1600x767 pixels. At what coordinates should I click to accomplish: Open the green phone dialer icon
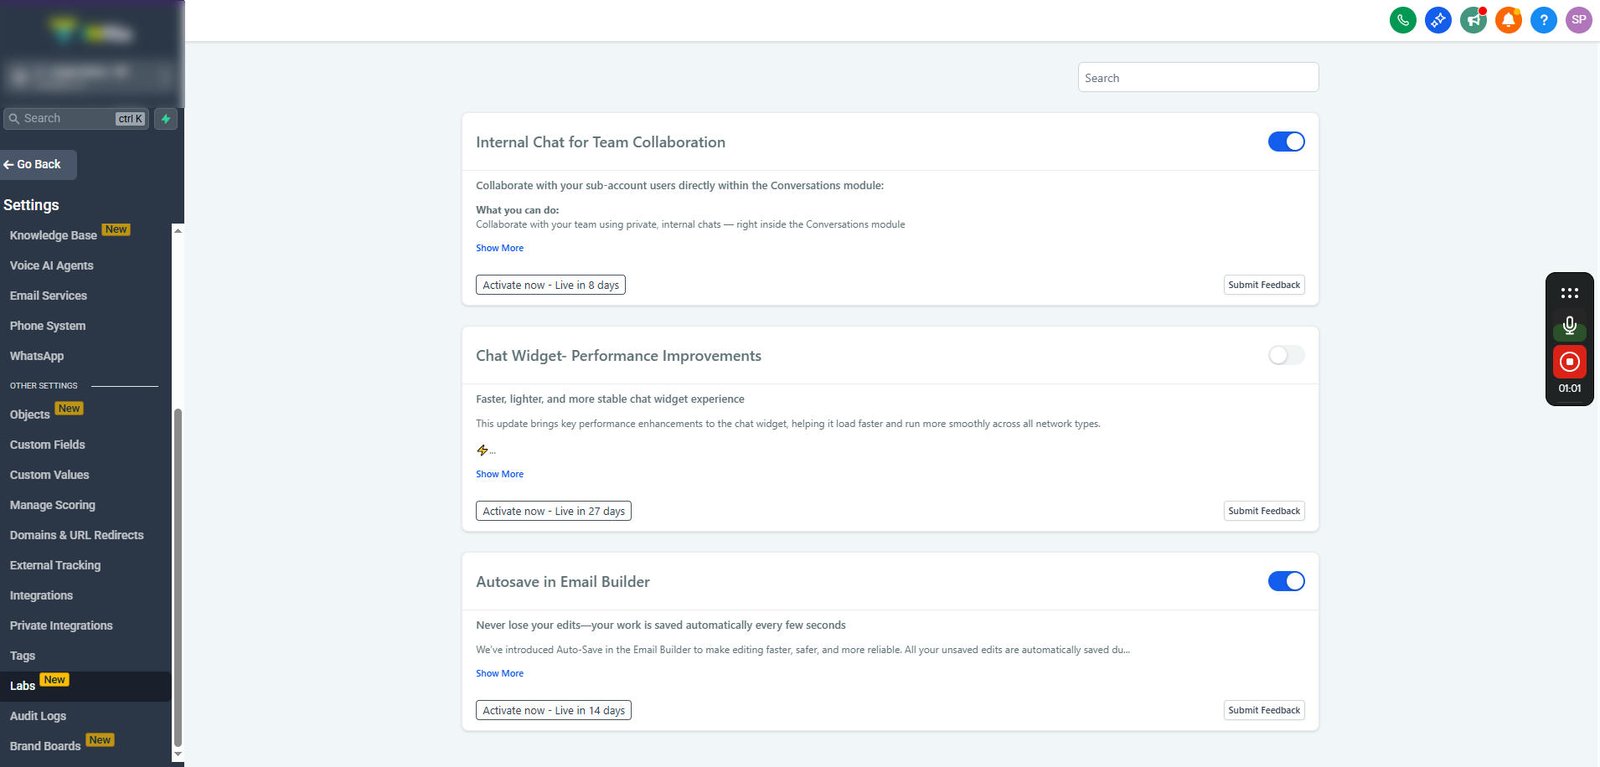pyautogui.click(x=1403, y=19)
